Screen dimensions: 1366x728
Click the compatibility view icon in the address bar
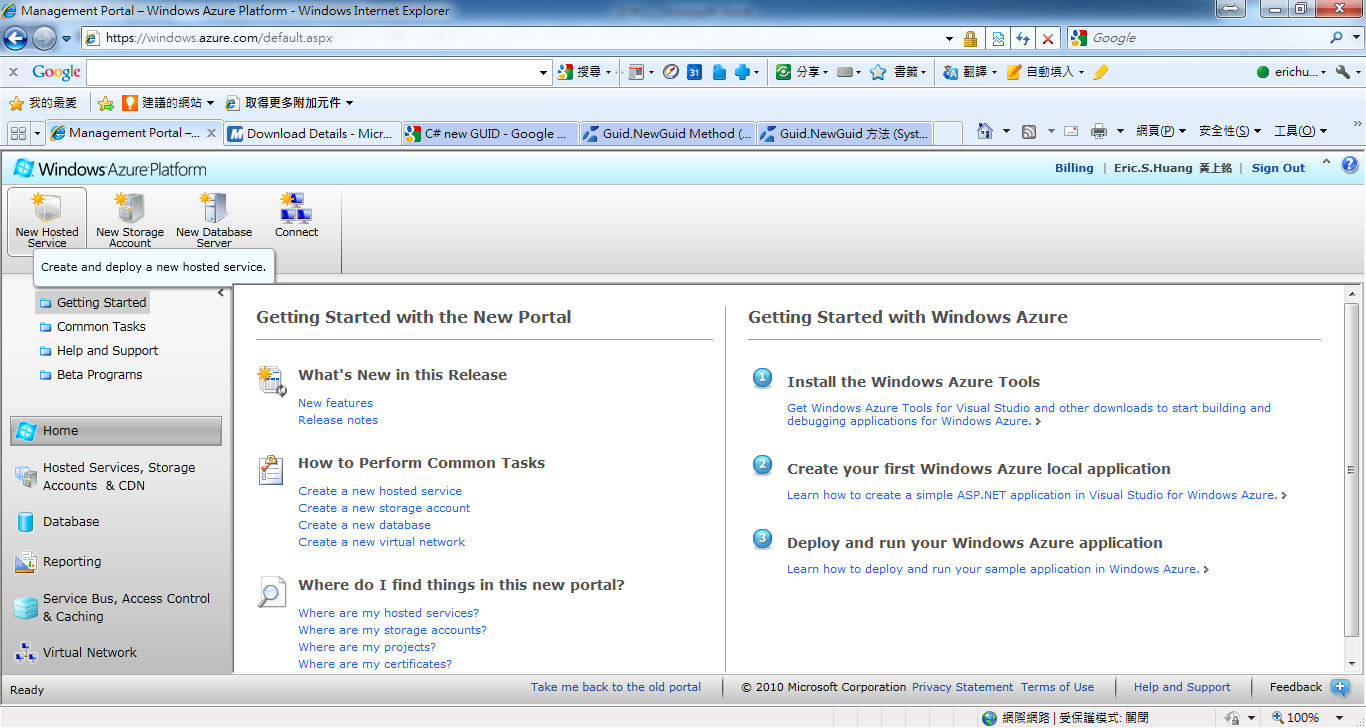point(998,39)
